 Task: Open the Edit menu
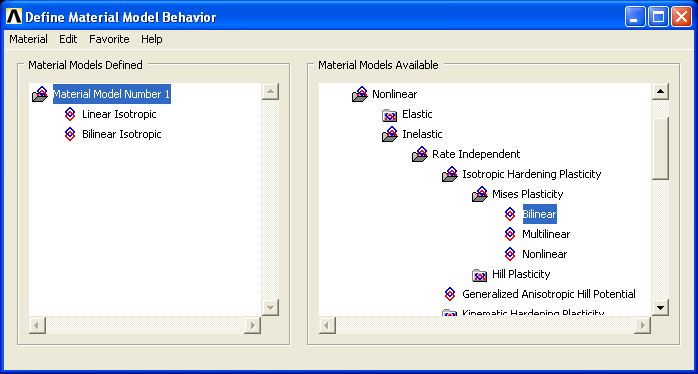click(x=68, y=39)
